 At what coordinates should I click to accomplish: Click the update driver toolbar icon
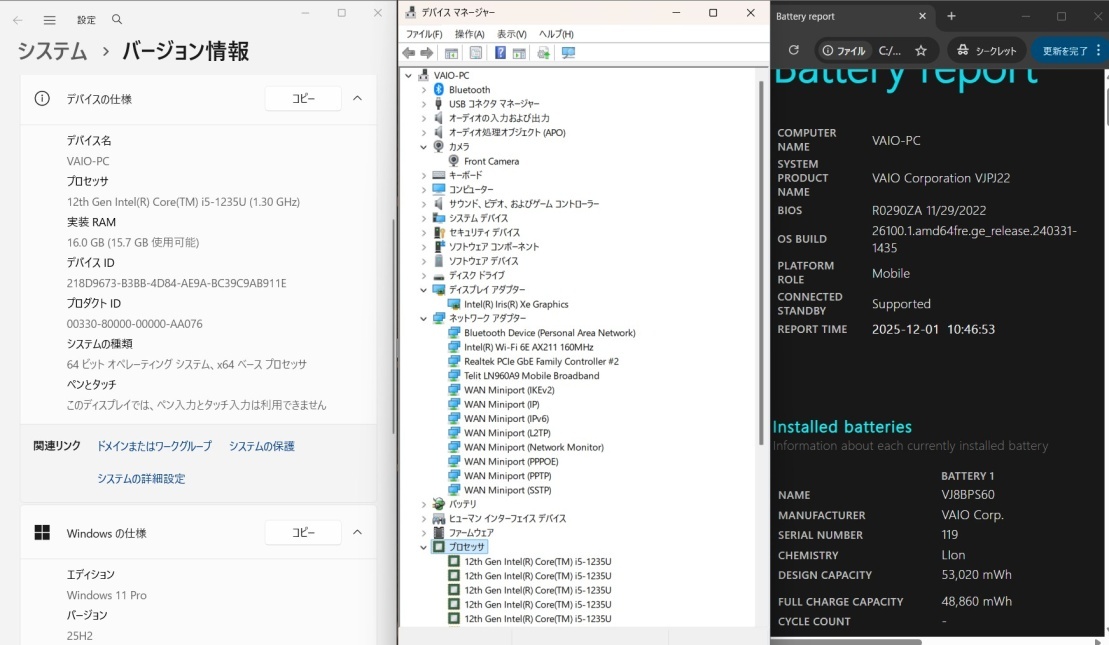[x=543, y=53]
